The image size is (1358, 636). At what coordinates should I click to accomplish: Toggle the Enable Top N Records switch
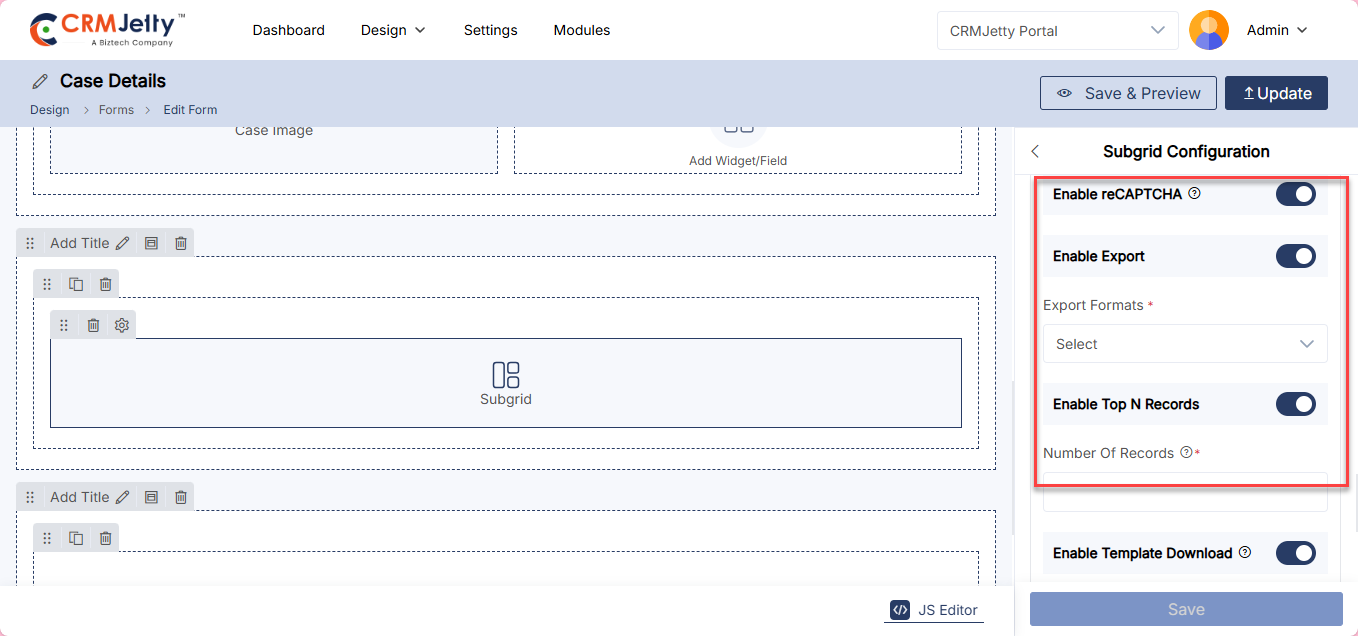[x=1295, y=404]
